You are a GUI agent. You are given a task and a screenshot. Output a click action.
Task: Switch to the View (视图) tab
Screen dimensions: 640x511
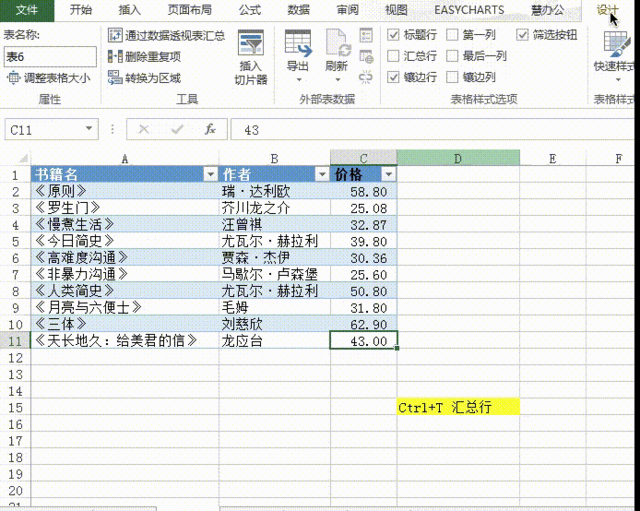[396, 10]
